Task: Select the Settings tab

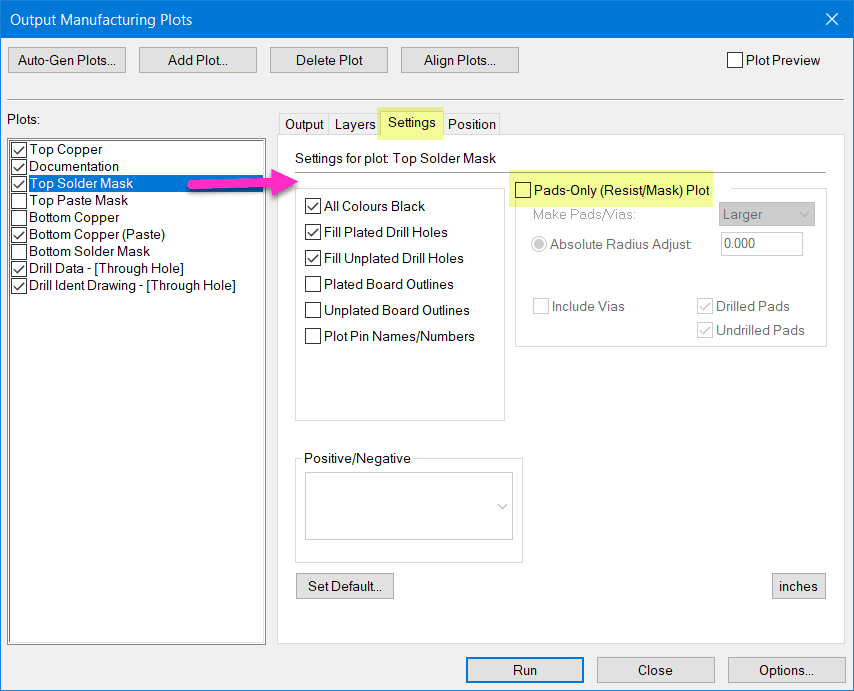Action: click(412, 123)
